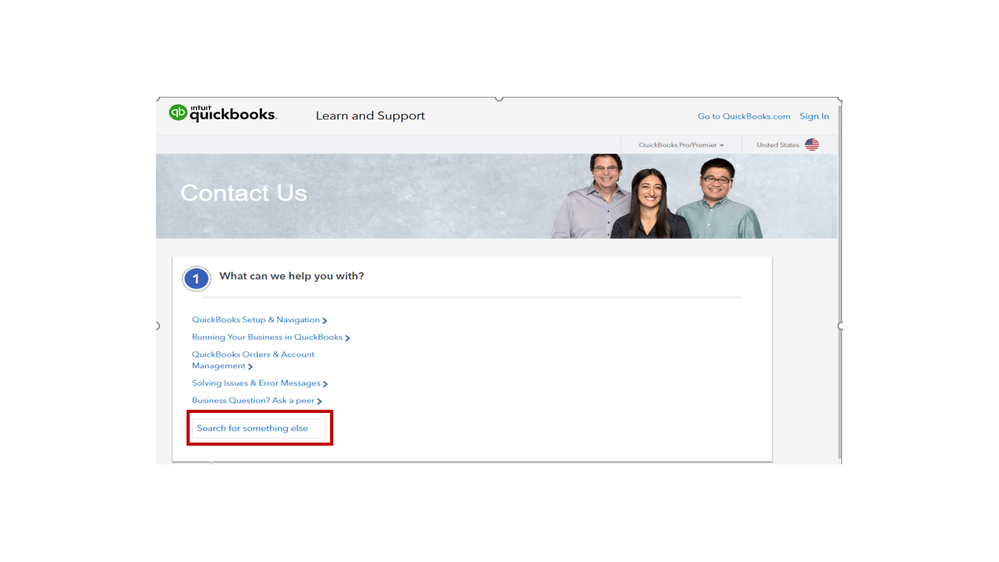Click chevron next to Ask a peer
The height and width of the screenshot is (562, 999).
pyautogui.click(x=319, y=401)
